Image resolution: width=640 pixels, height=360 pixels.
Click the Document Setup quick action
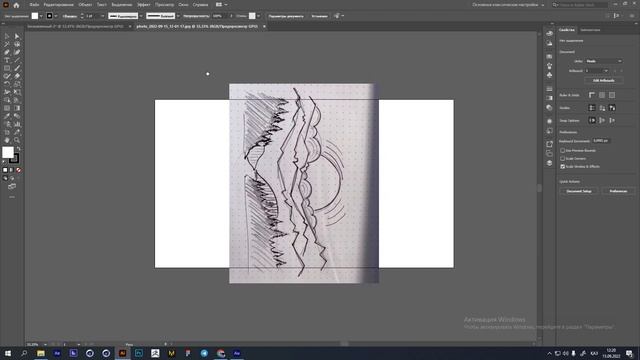pyautogui.click(x=579, y=191)
